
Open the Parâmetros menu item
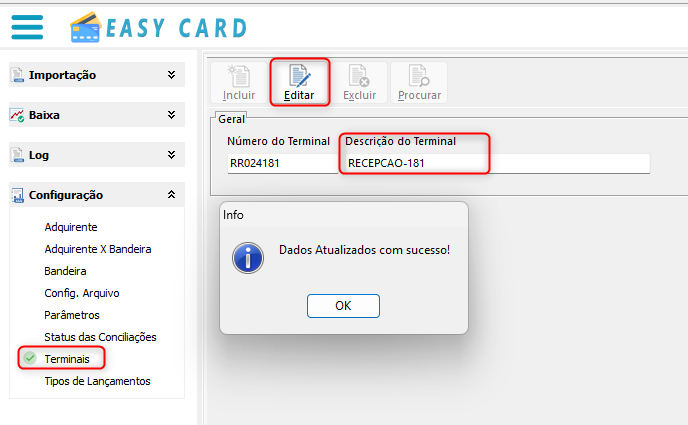pos(72,315)
